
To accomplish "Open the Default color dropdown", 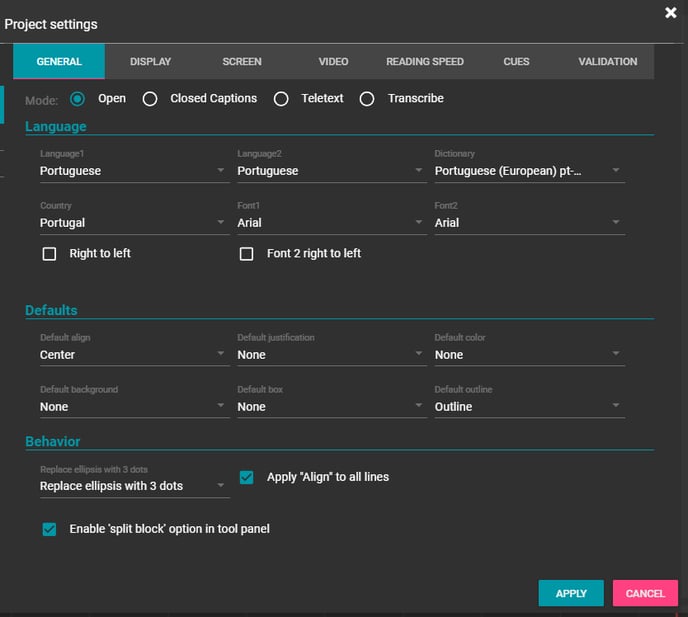I will [528, 355].
